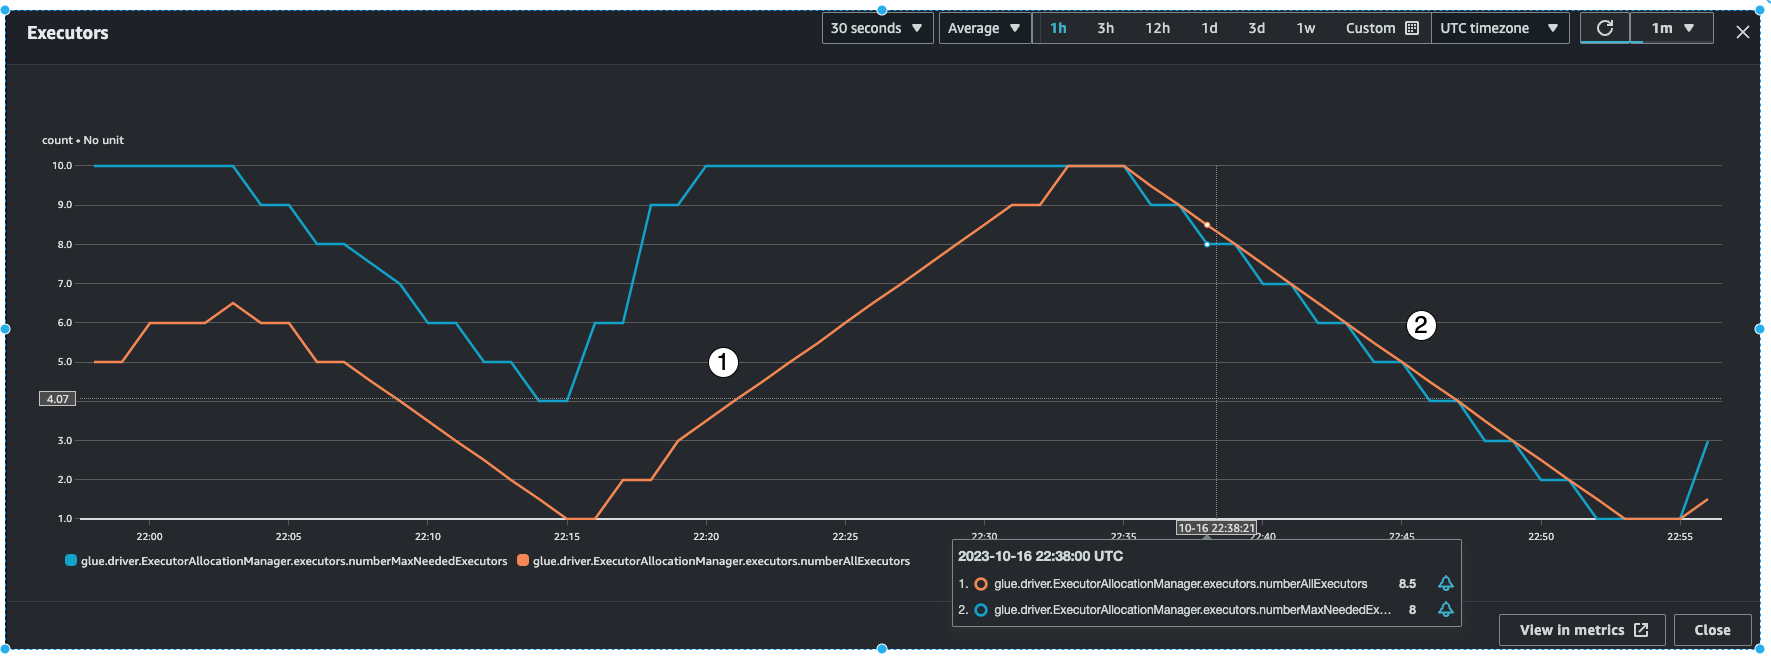Open the 30 seconds period dropdown
This screenshot has width=1771, height=659.
tap(877, 28)
